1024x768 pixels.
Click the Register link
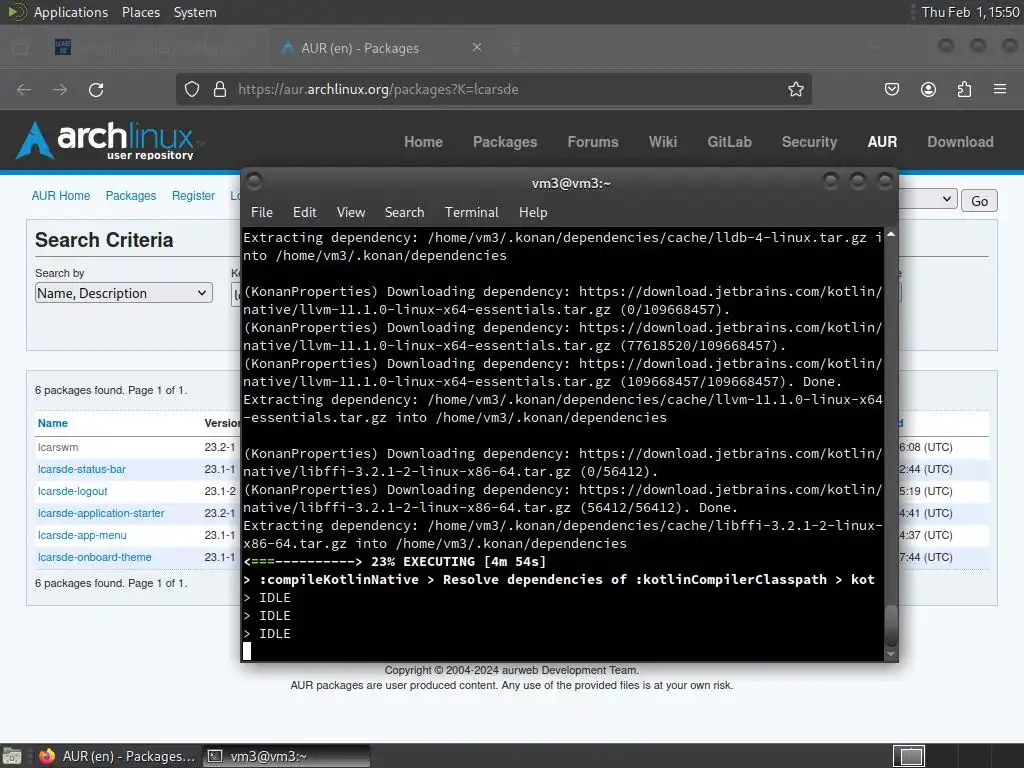point(193,195)
